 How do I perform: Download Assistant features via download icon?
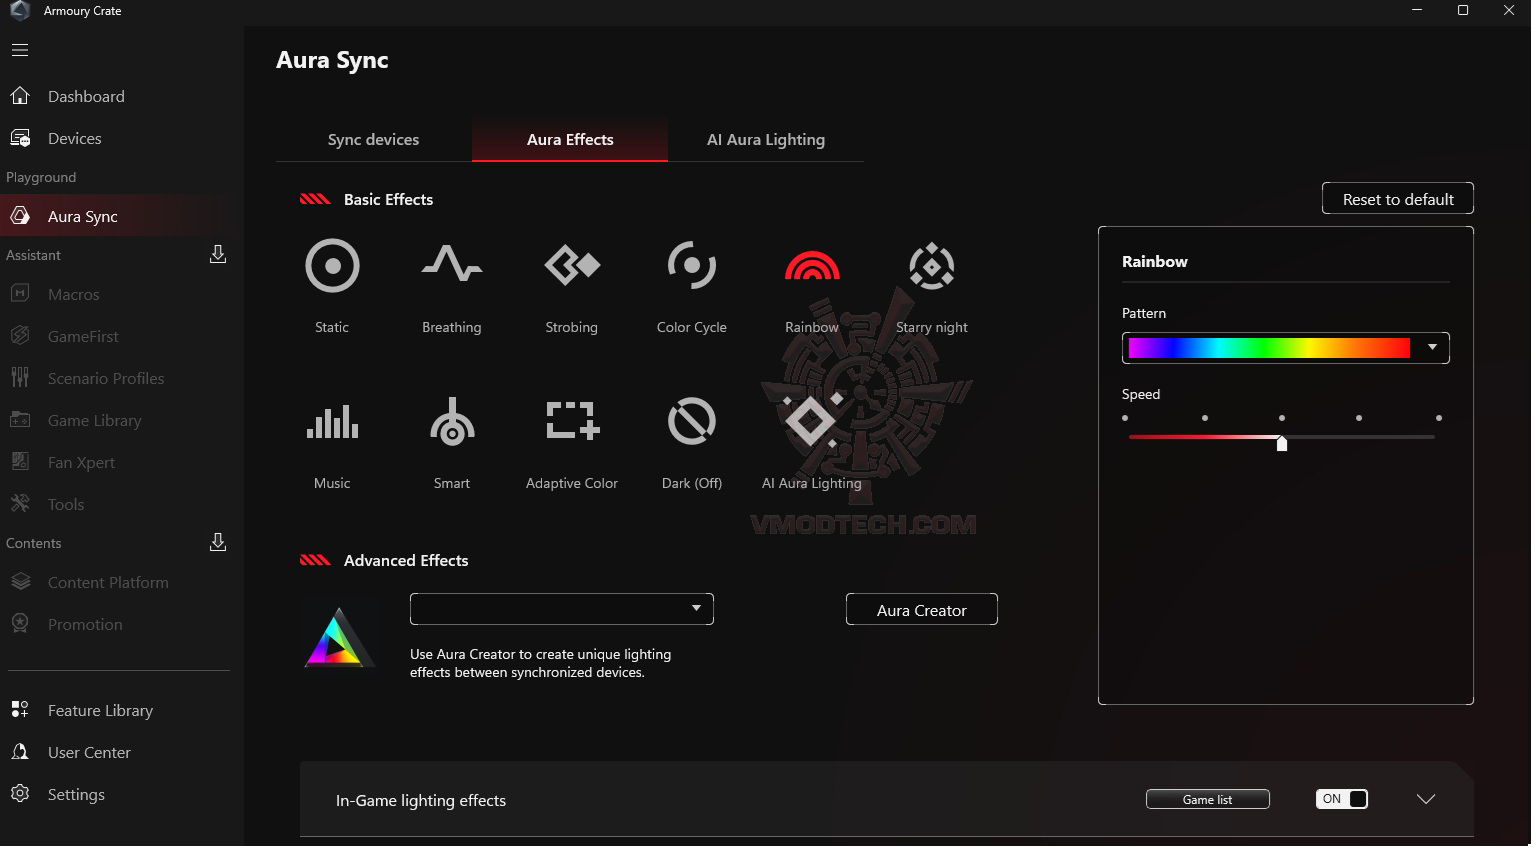tap(218, 254)
